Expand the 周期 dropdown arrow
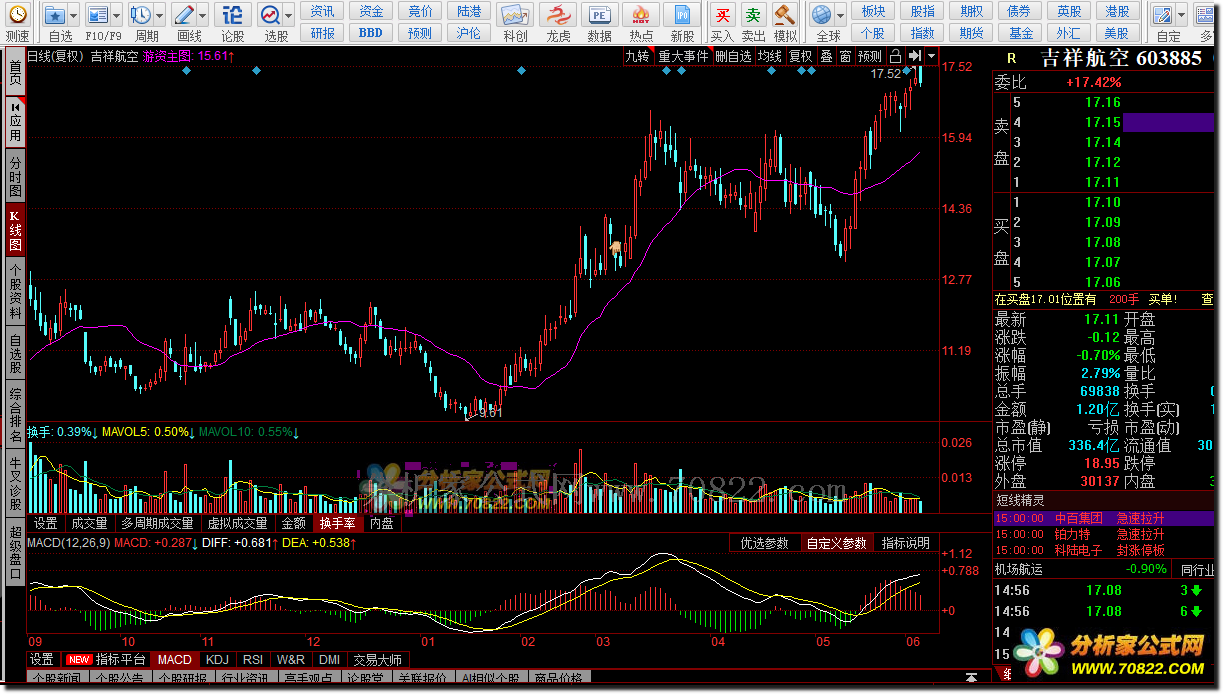 point(161,16)
